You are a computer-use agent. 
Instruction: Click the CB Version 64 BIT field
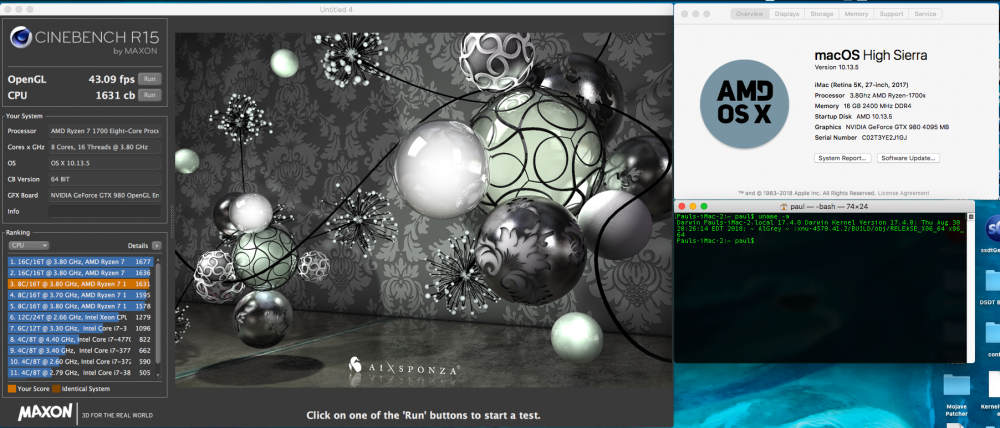pyautogui.click(x=105, y=179)
